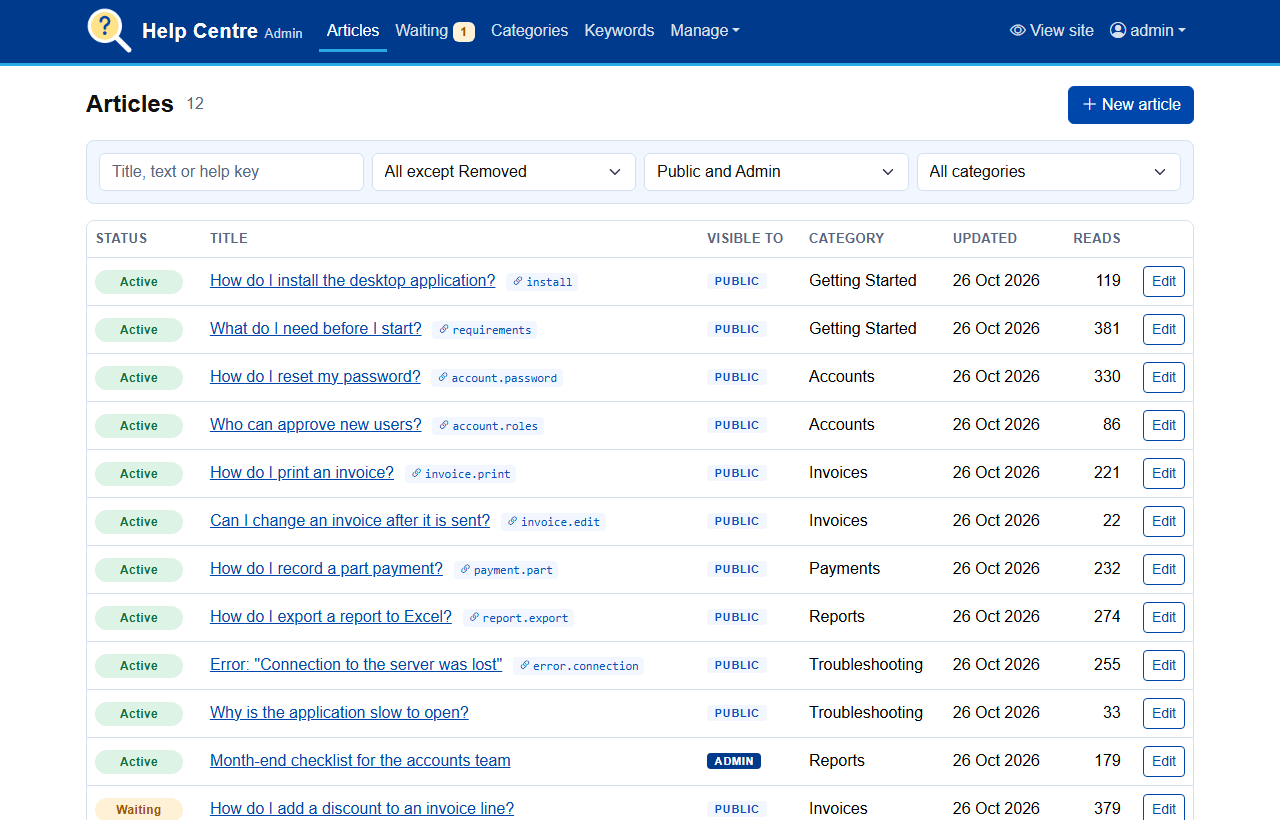Click the Payments category cell
Viewport: 1280px width, 820px height.
844,569
